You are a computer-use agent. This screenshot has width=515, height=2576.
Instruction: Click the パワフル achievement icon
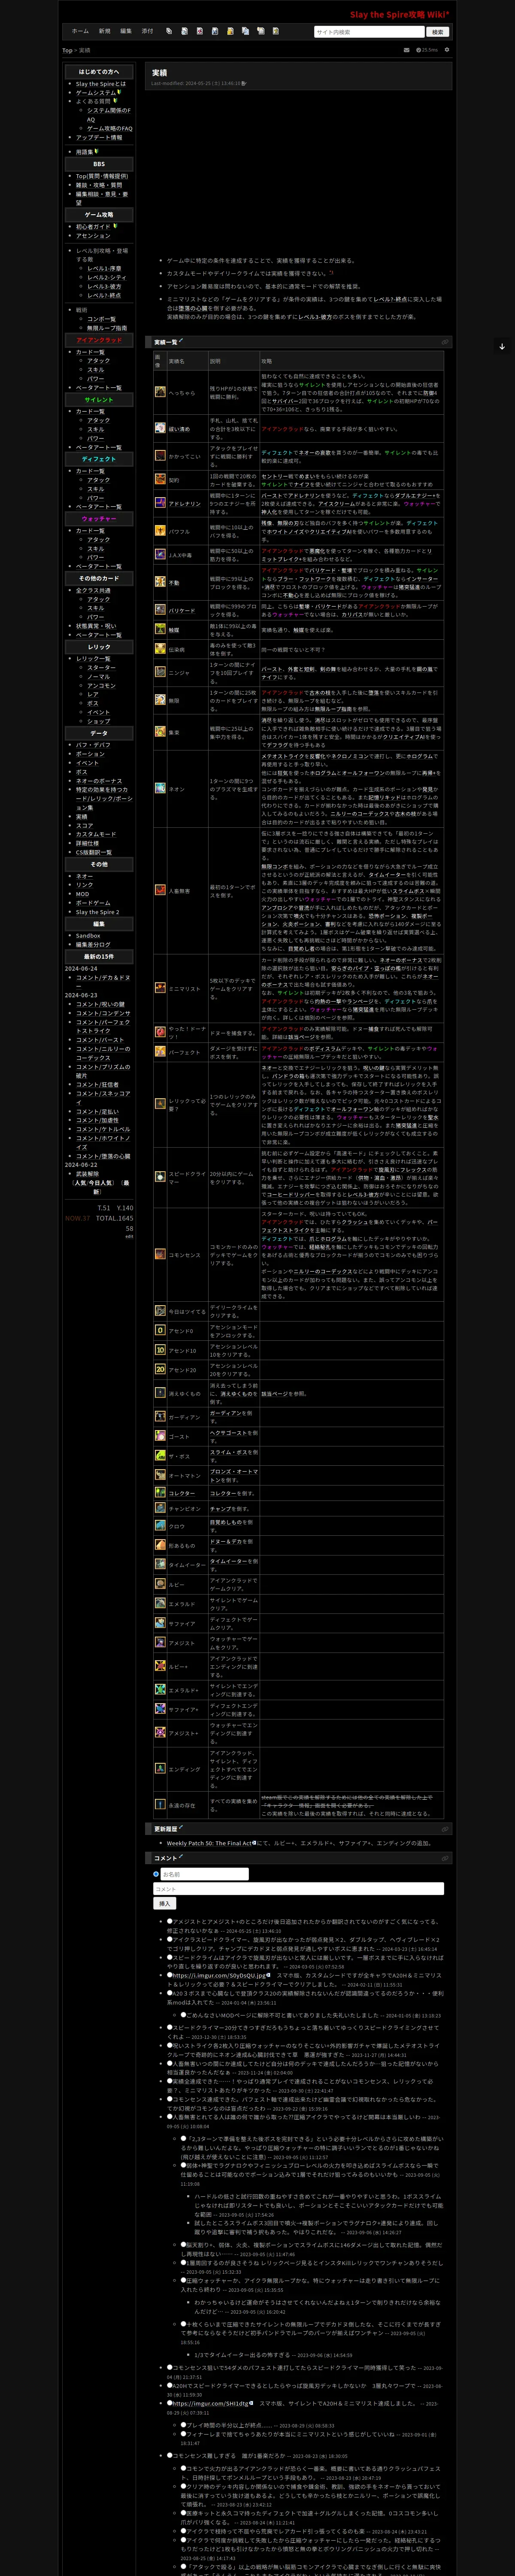pos(160,531)
